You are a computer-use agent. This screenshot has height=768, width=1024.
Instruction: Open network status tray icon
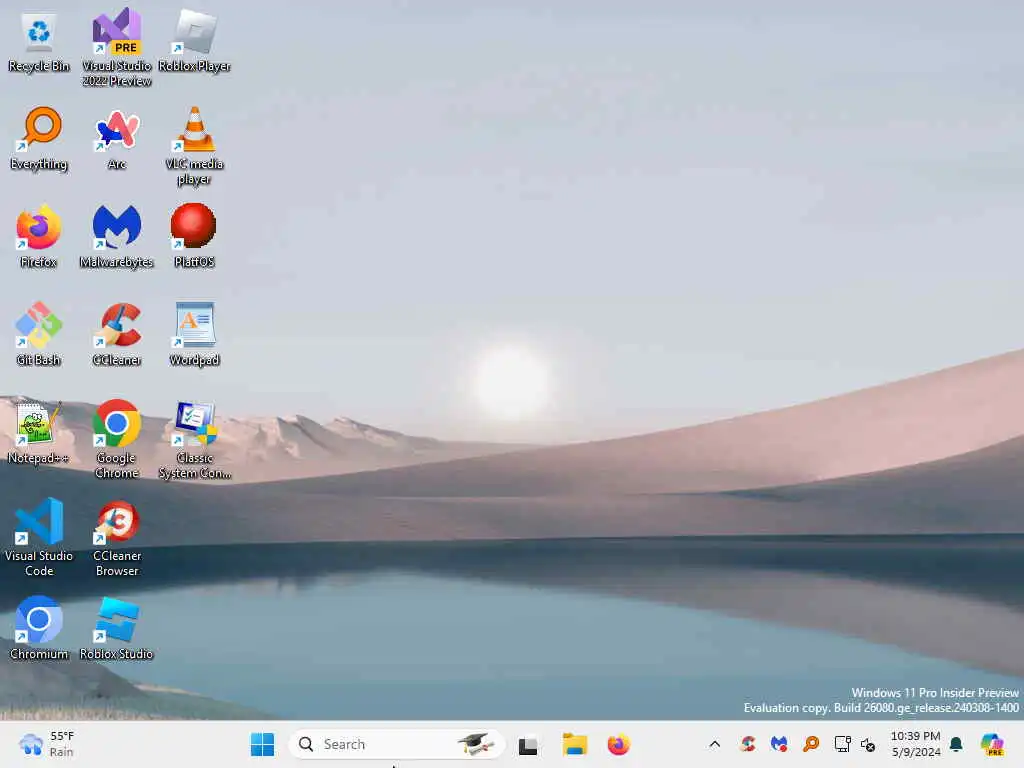point(842,744)
